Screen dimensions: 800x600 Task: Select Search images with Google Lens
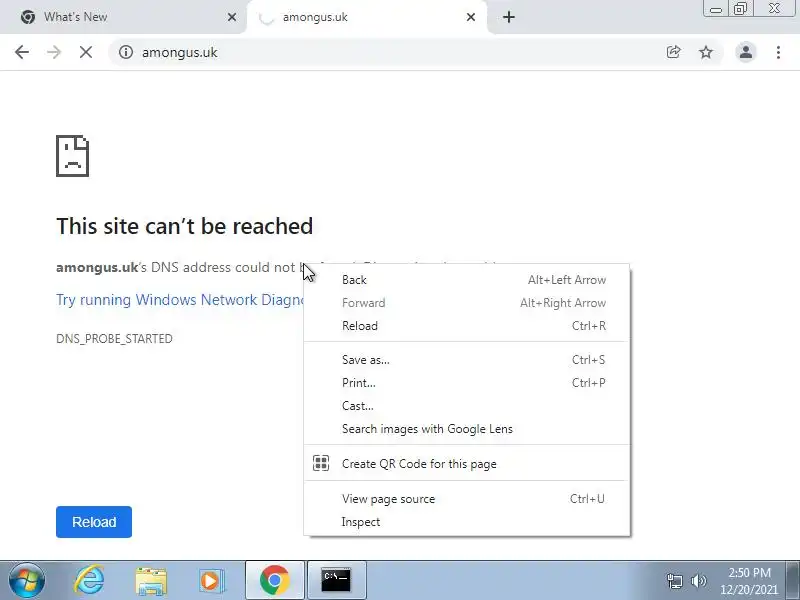pos(467,429)
